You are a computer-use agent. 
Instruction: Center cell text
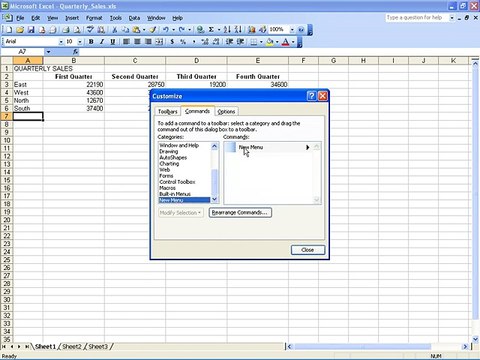tap(137, 42)
